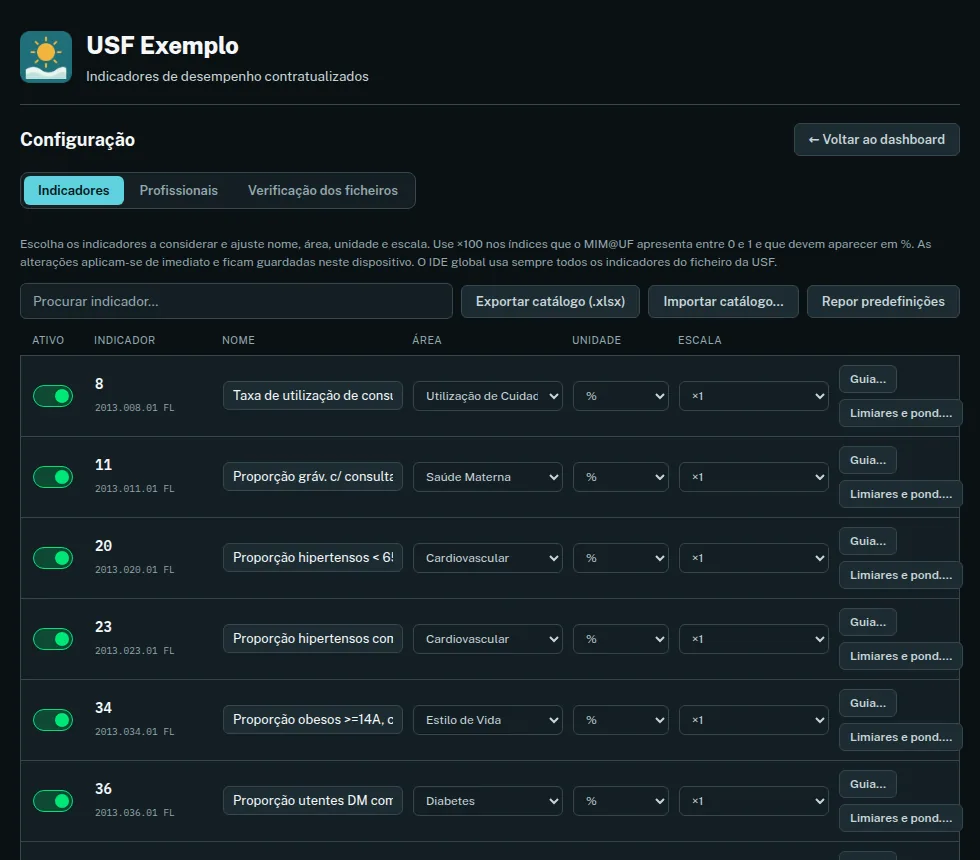Open Limiares e pond... for indicator 20
980x860 pixels.
(x=901, y=575)
